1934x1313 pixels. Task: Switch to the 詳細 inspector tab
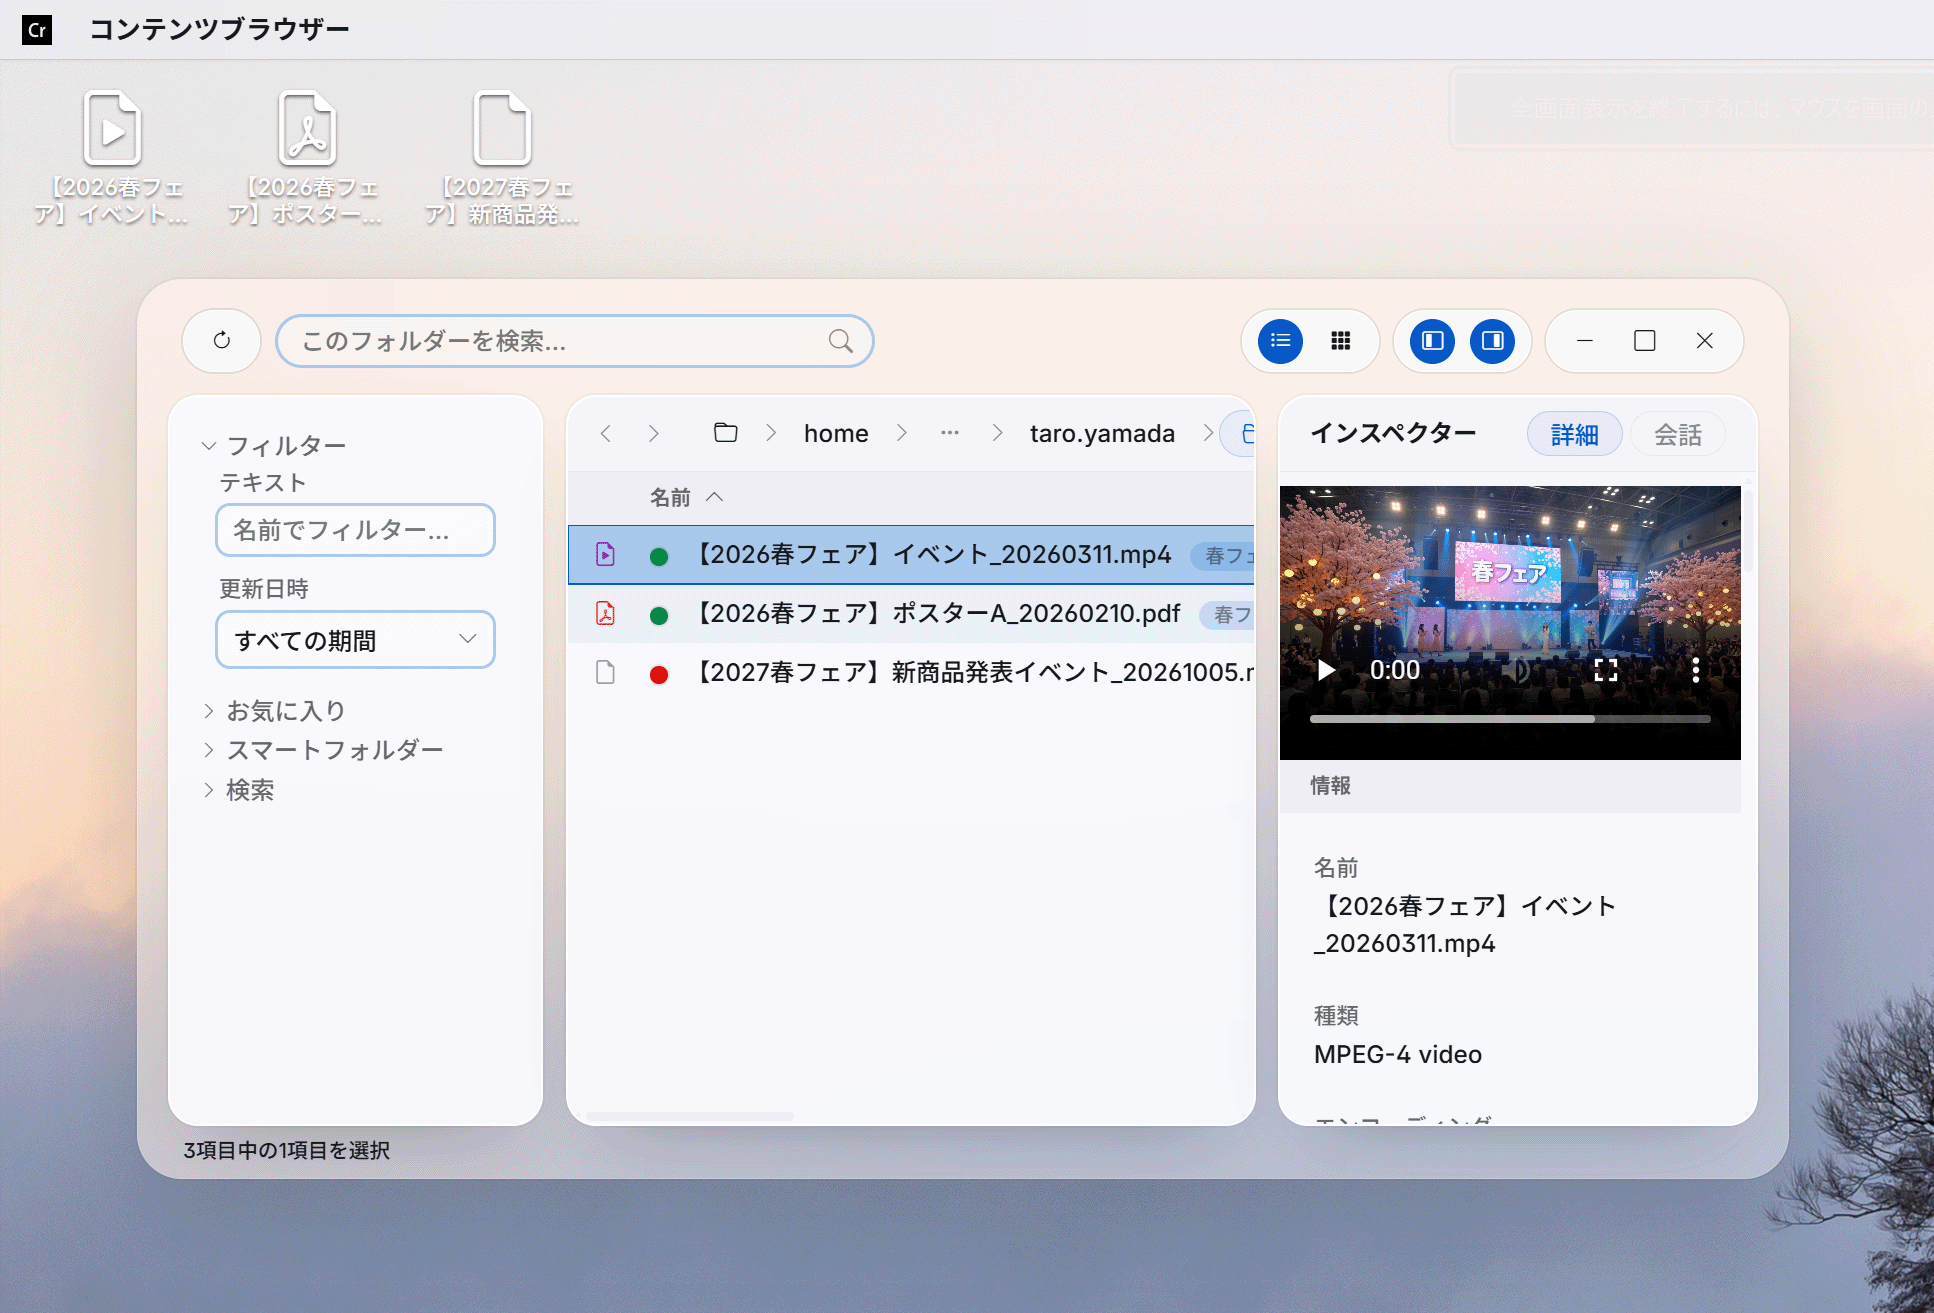coord(1574,434)
